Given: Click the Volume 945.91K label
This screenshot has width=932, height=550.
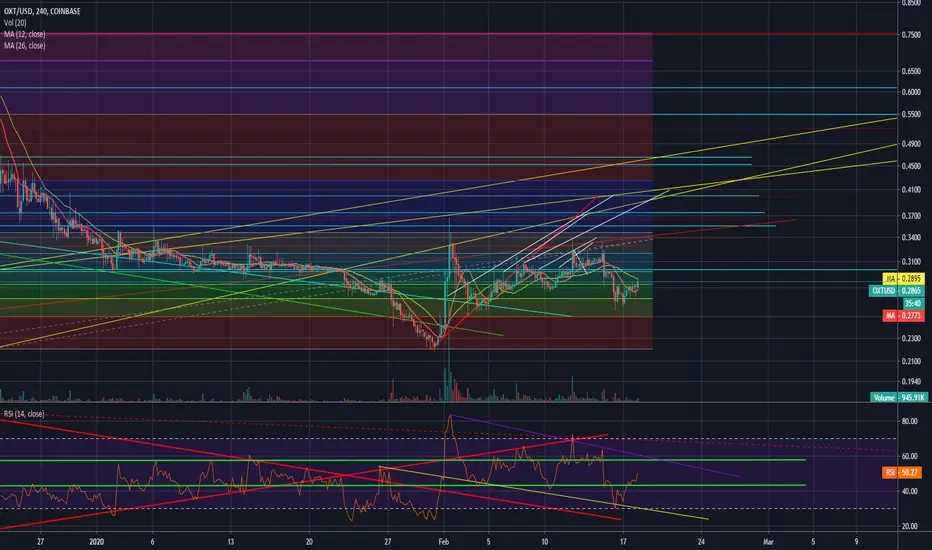Looking at the screenshot, I should 899,397.
